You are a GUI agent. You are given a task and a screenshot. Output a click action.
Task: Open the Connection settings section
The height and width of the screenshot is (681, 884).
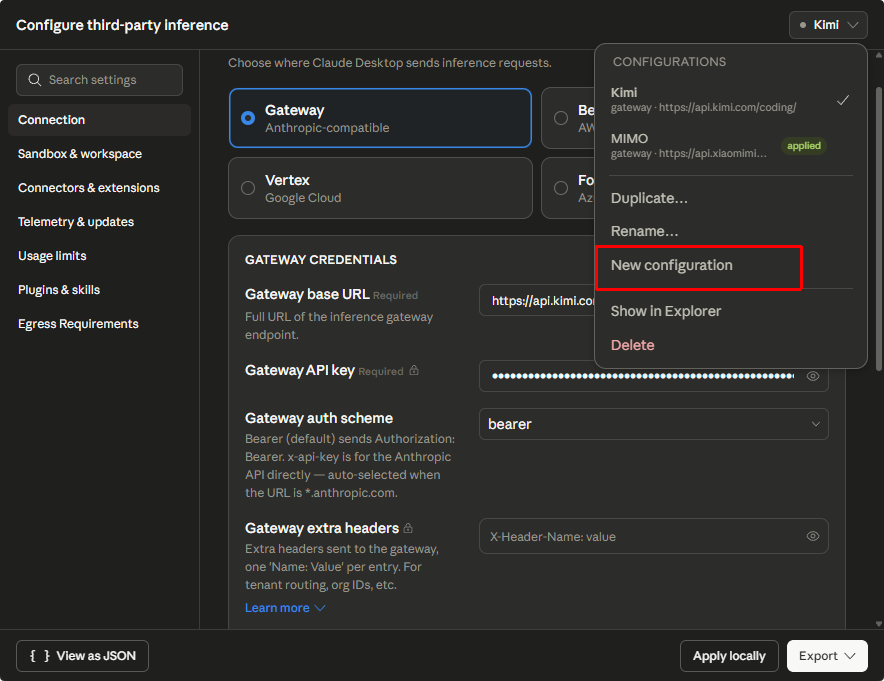point(99,120)
